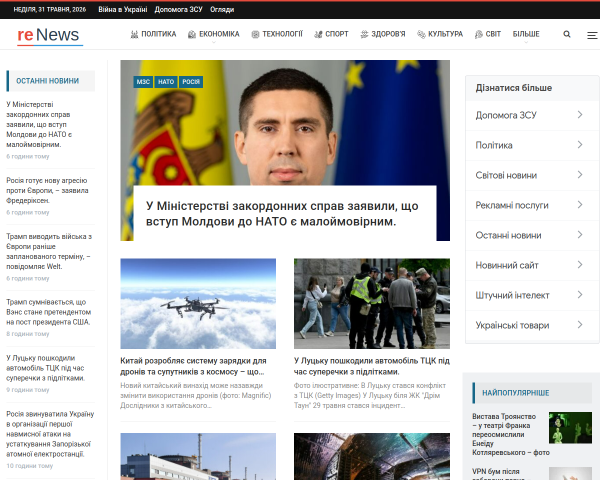
Task: Click chevron next to Новинний сайт
Action: pyautogui.click(x=580, y=265)
